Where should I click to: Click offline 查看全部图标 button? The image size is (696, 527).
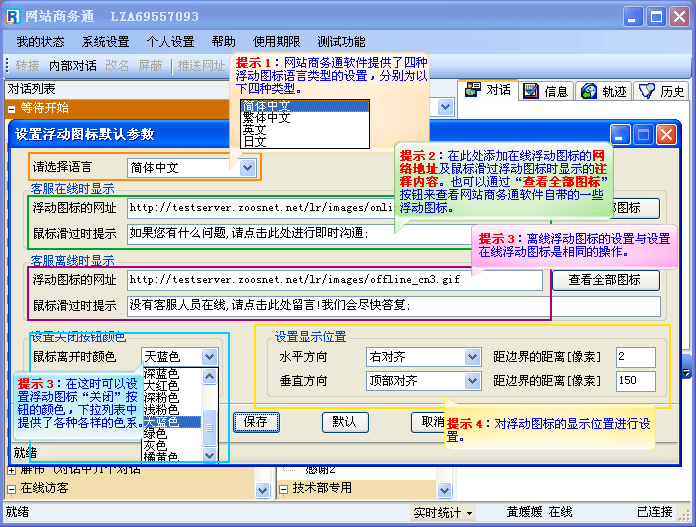(605, 280)
